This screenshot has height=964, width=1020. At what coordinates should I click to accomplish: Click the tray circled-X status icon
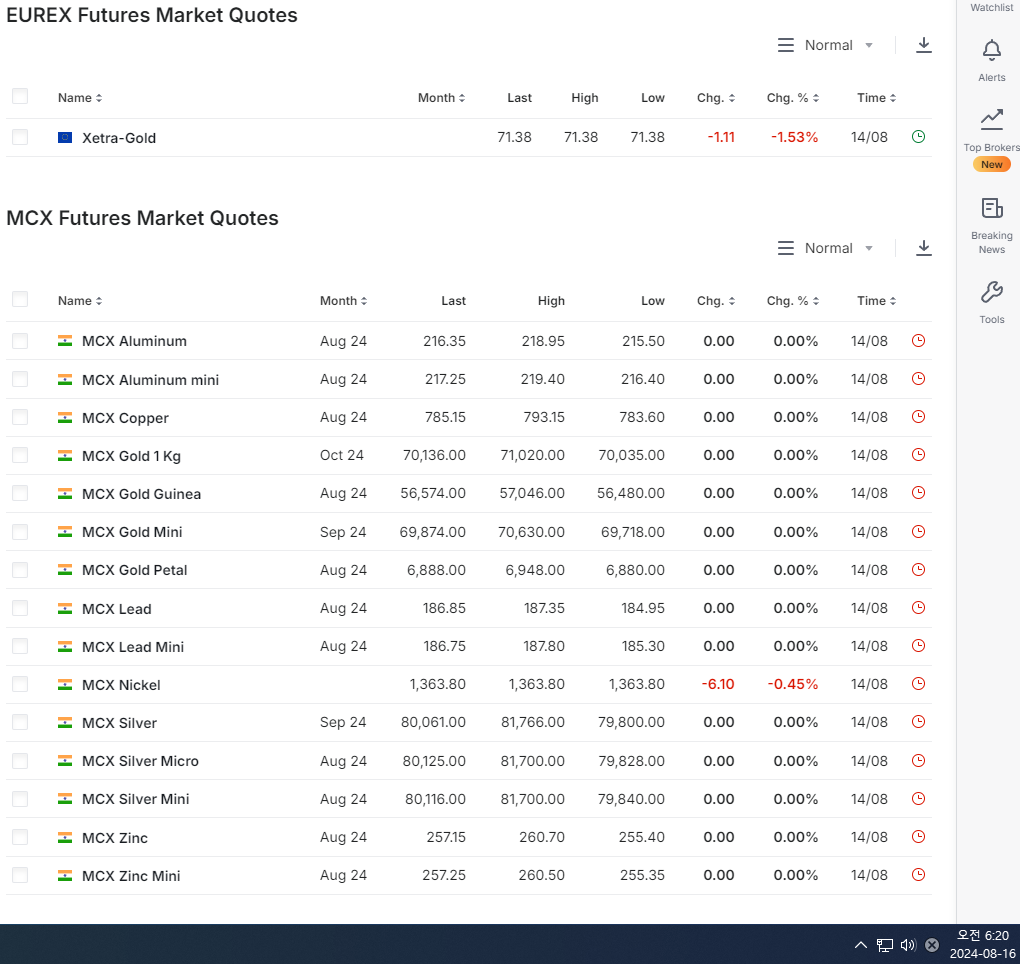click(x=932, y=944)
